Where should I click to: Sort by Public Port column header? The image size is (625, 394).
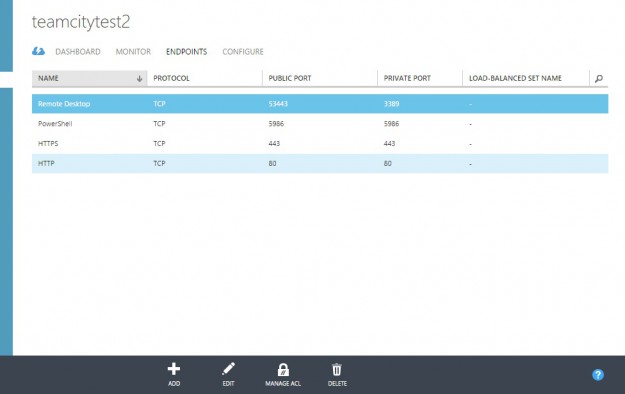pyautogui.click(x=290, y=78)
